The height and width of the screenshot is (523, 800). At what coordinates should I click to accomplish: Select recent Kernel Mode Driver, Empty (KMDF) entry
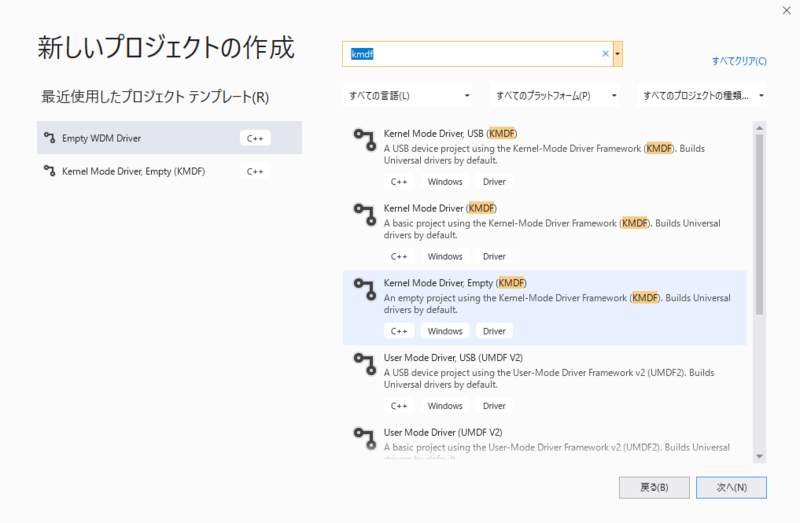[169, 171]
